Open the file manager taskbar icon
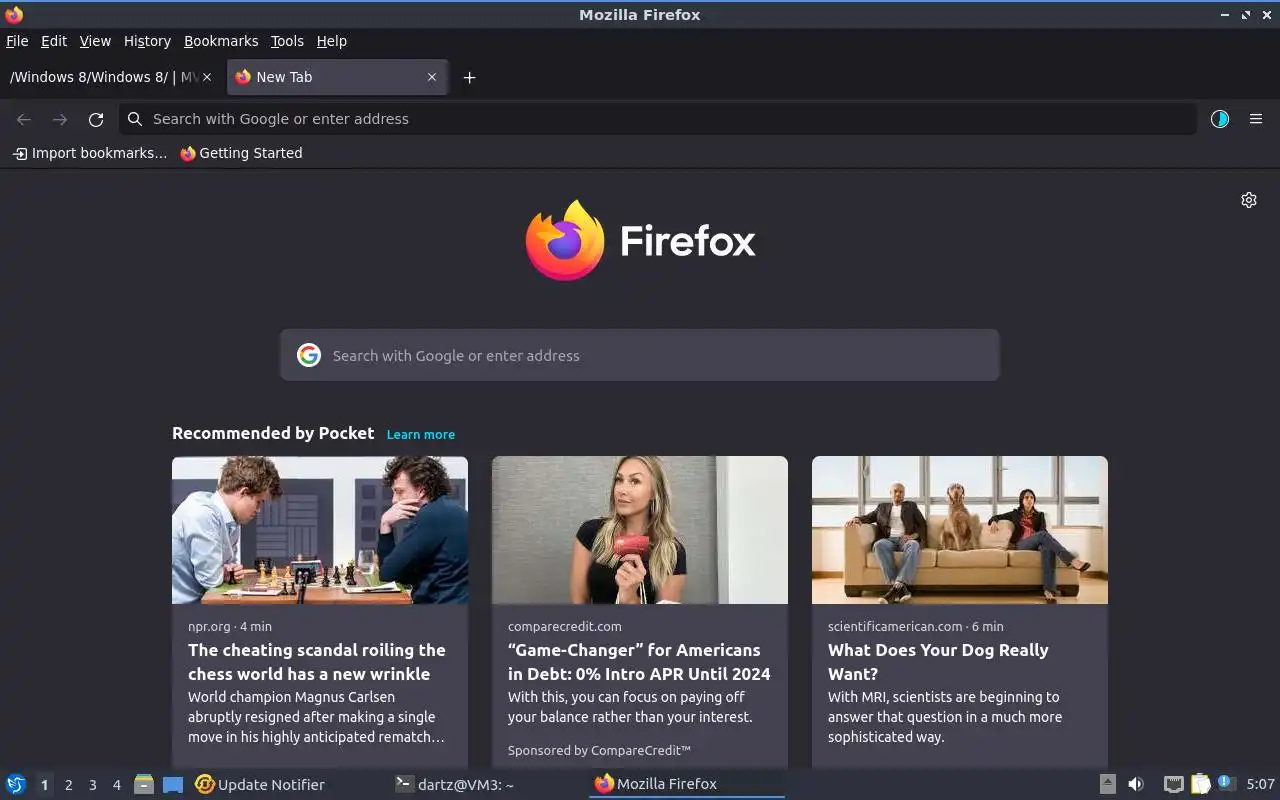The image size is (1280, 800). coord(143,784)
